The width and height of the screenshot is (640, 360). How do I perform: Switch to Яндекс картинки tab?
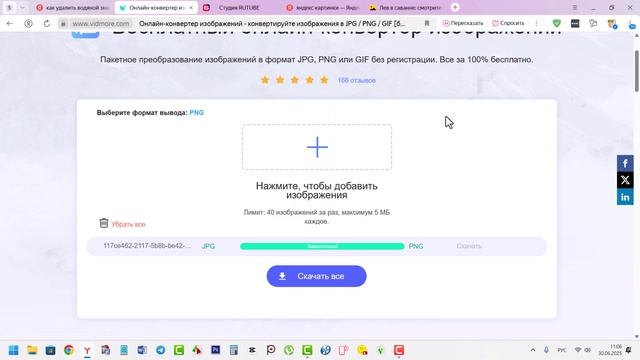tap(322, 7)
